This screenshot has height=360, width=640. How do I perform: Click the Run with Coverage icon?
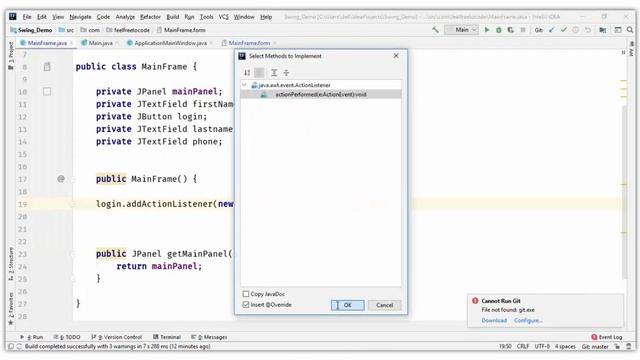point(510,30)
